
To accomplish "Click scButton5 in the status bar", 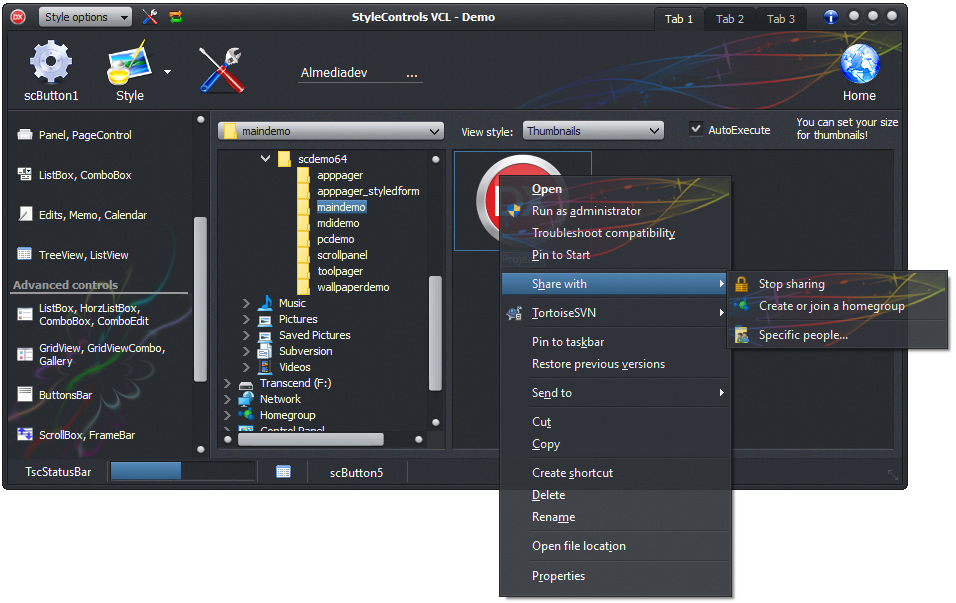I will [x=357, y=473].
